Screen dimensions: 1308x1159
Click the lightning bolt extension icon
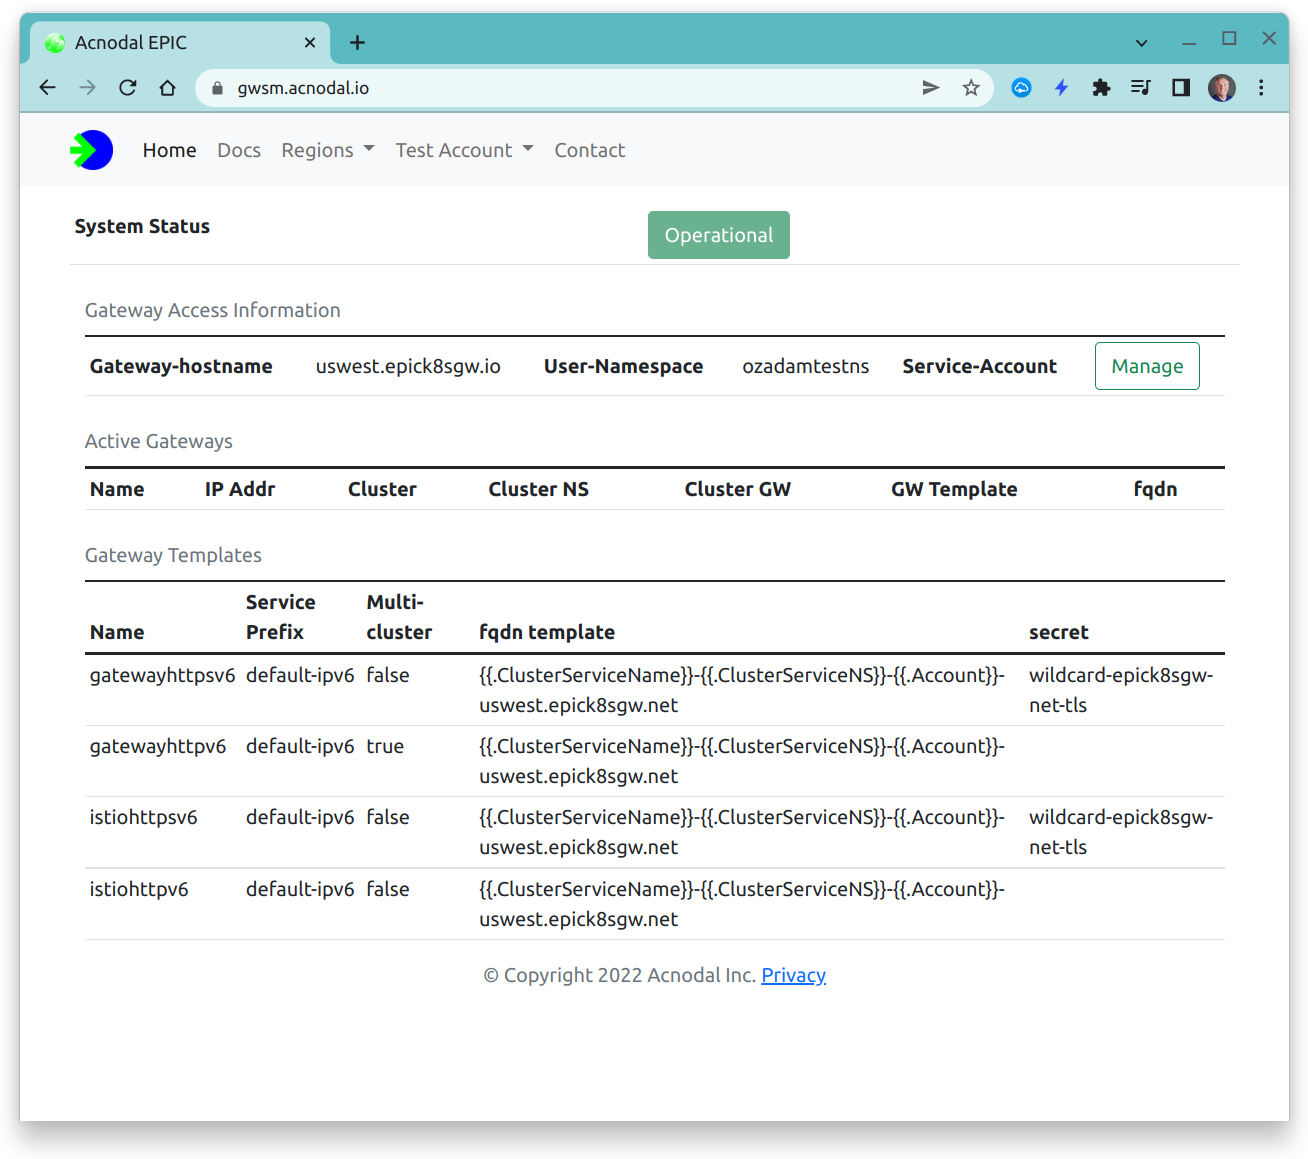(1061, 88)
